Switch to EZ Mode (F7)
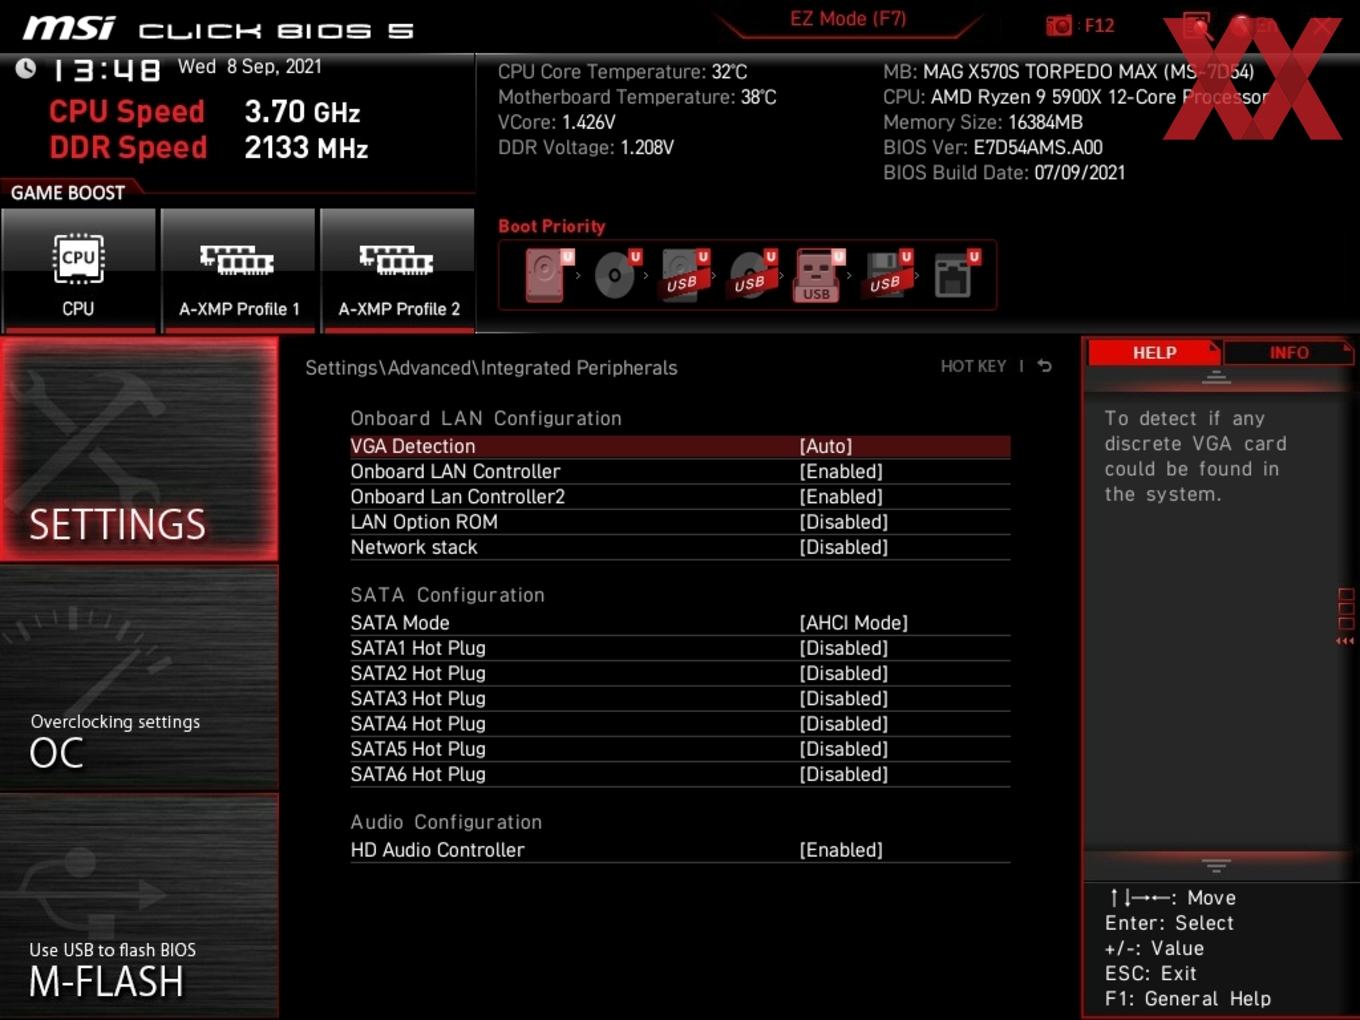1360x1020 pixels. coord(848,18)
